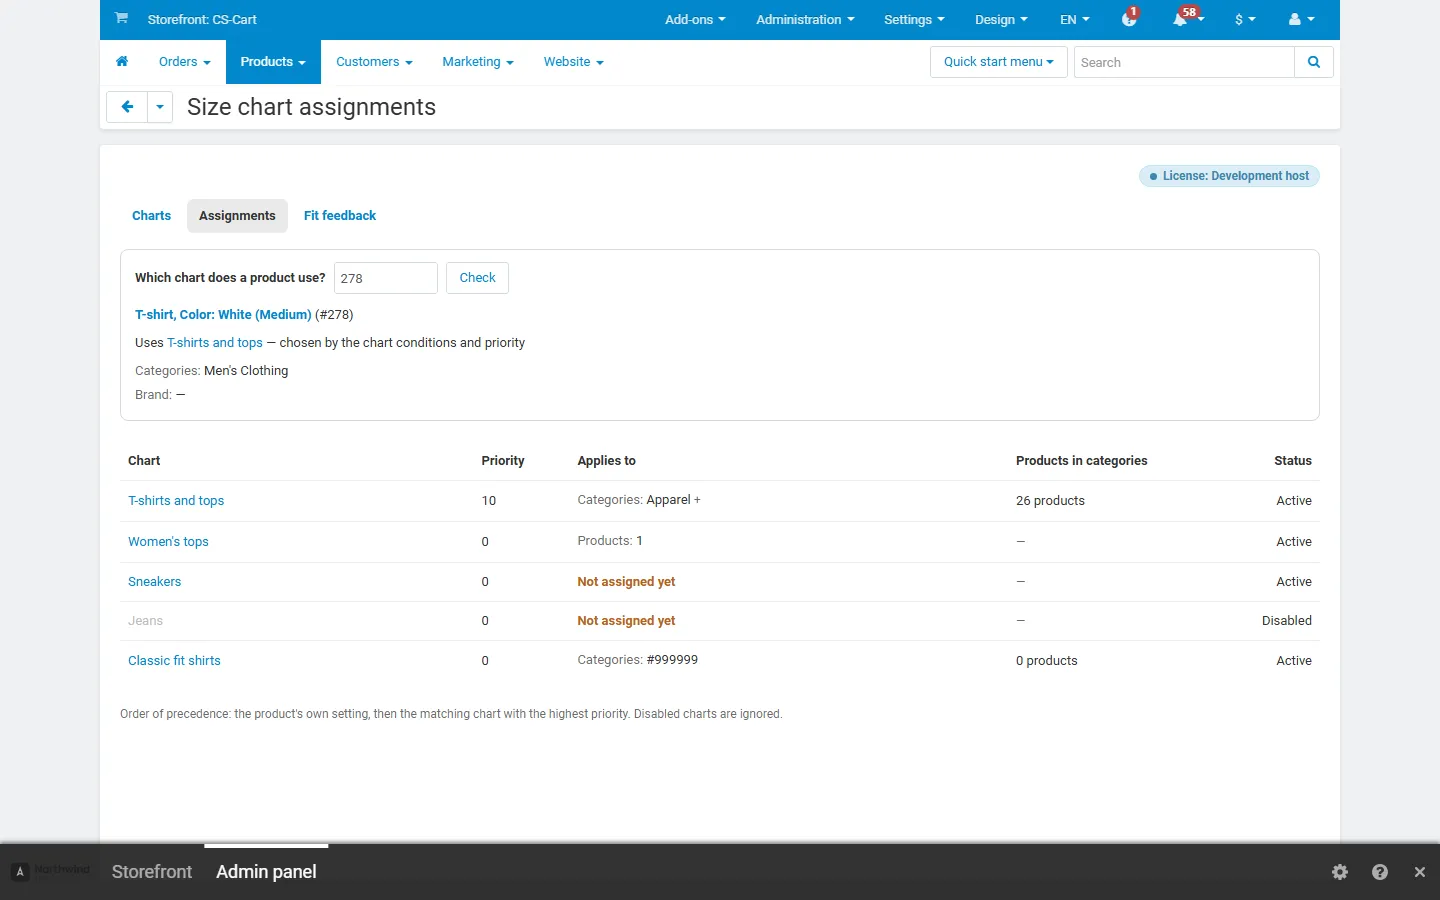Select the Assignments tab
Viewport: 1440px width, 900px height.
[237, 216]
